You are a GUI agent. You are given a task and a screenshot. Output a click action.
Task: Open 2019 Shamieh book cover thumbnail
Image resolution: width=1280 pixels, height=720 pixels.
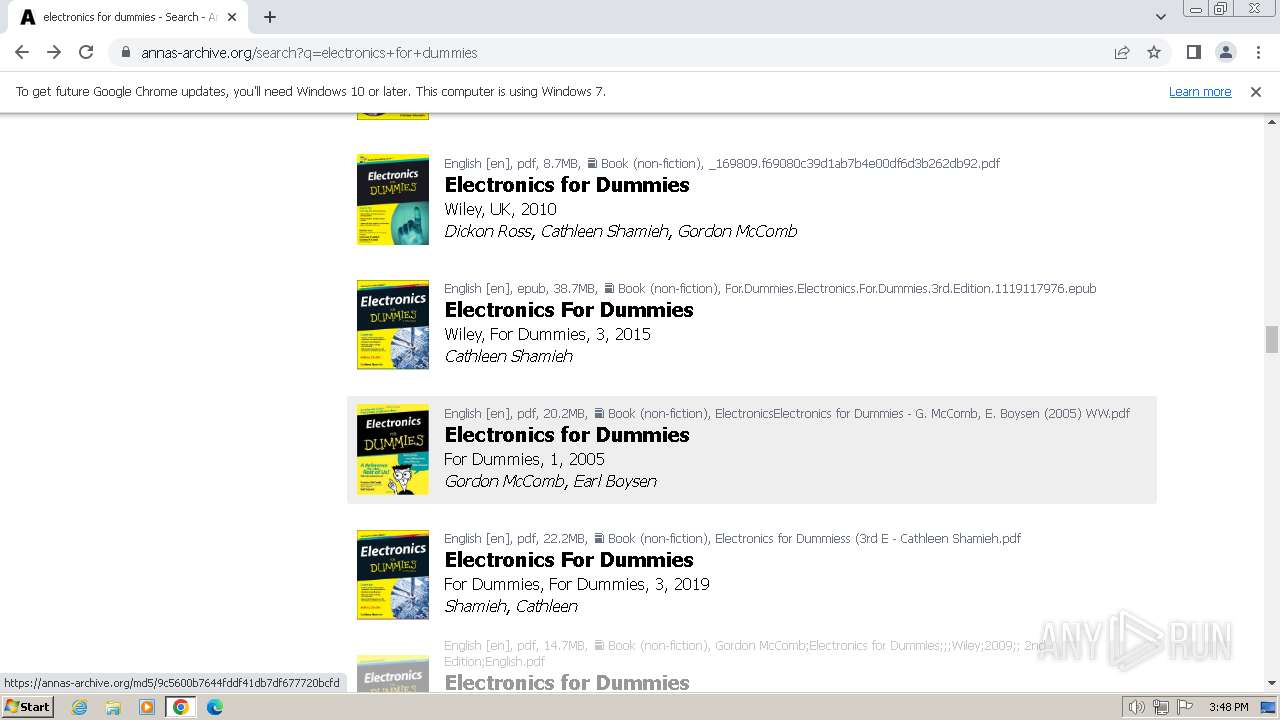393,575
